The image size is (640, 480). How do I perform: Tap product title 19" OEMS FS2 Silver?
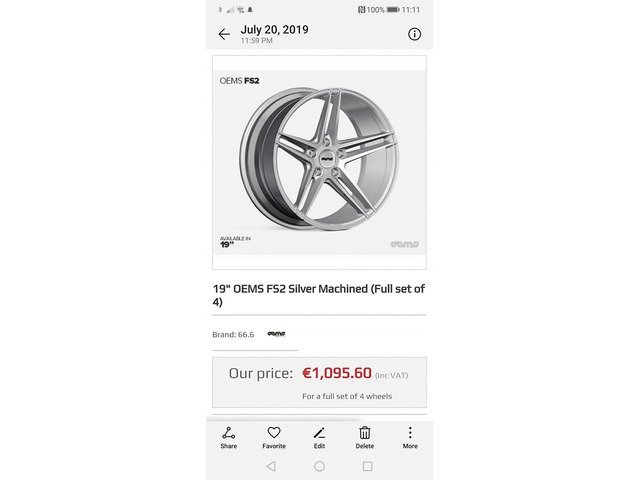coord(319,295)
